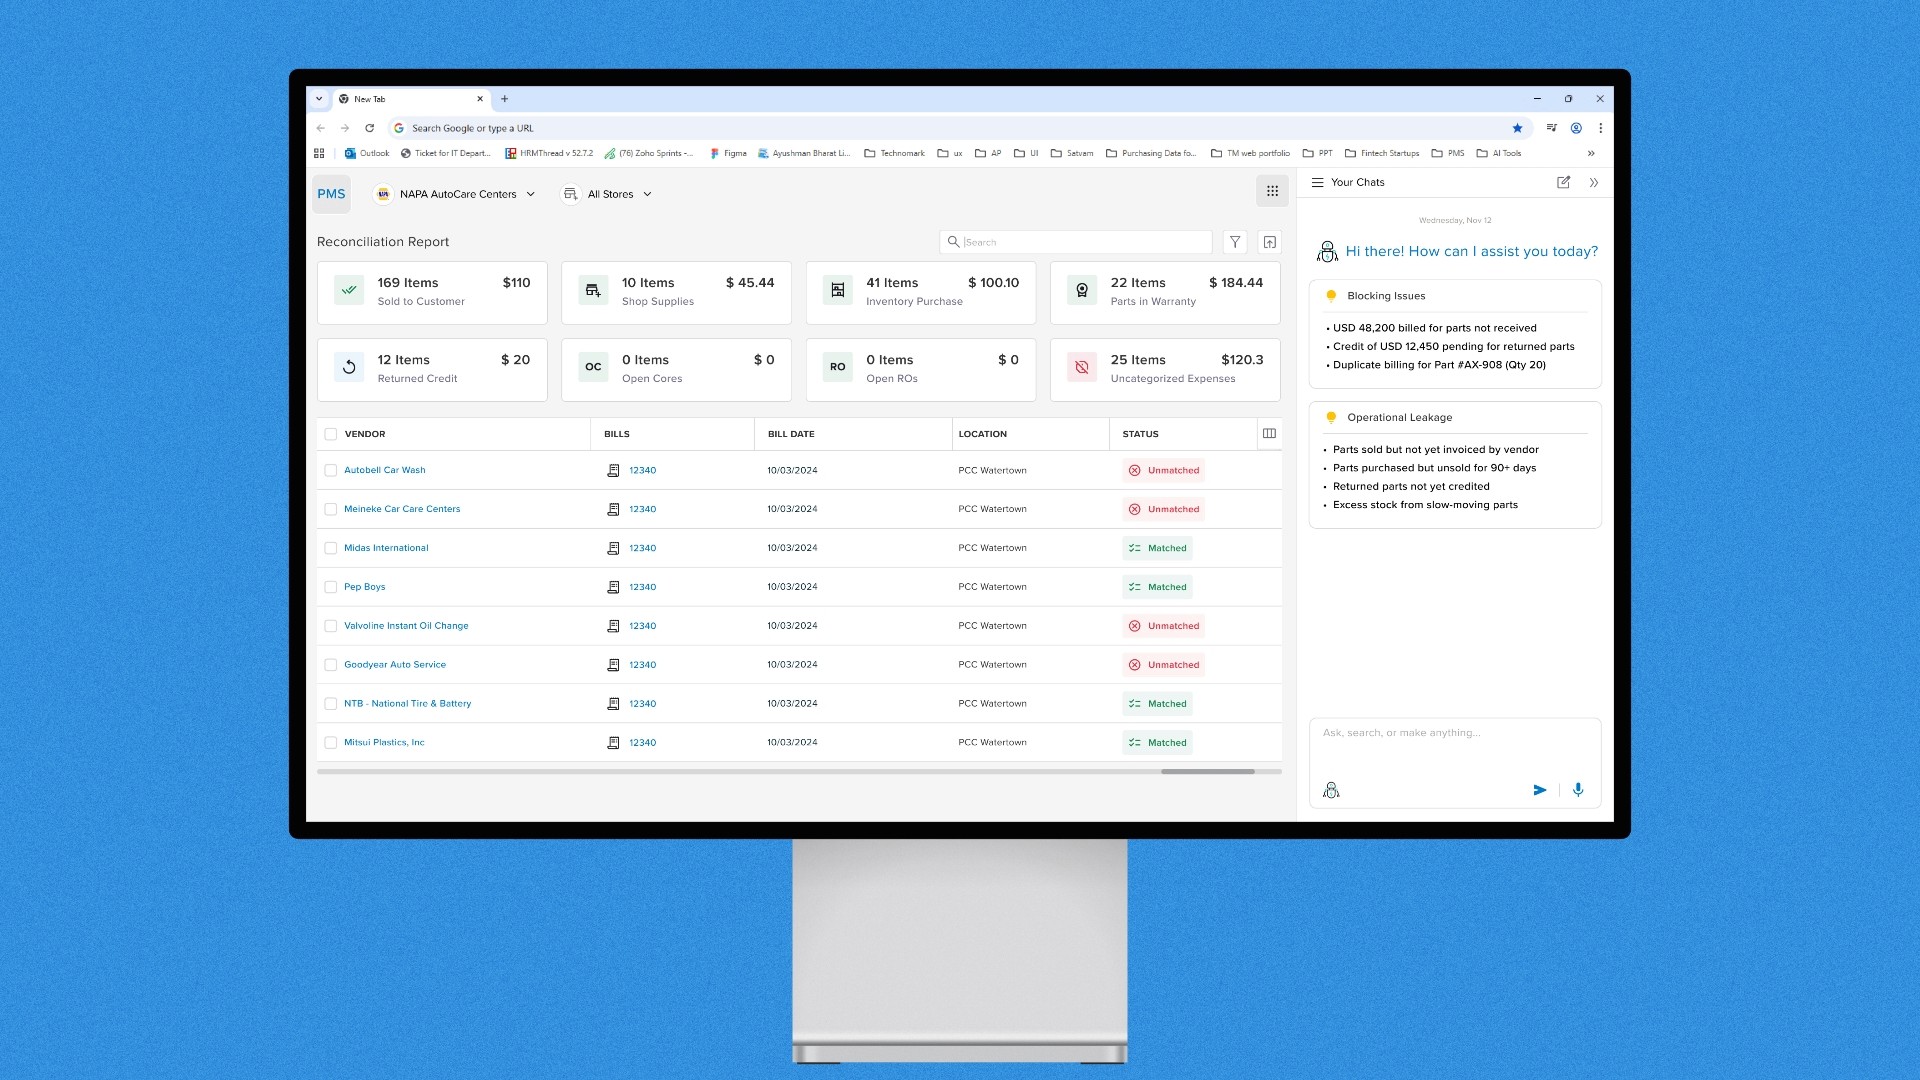Click the export icon next to filter
The height and width of the screenshot is (1080, 1920).
point(1269,242)
